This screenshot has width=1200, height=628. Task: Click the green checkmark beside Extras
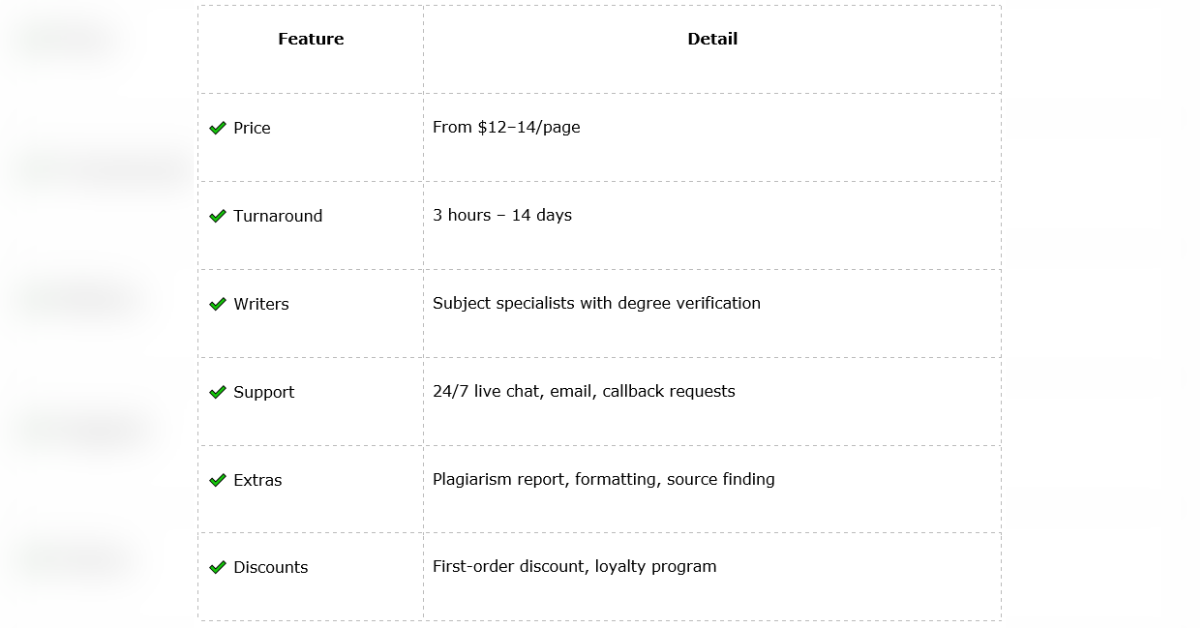click(x=217, y=480)
